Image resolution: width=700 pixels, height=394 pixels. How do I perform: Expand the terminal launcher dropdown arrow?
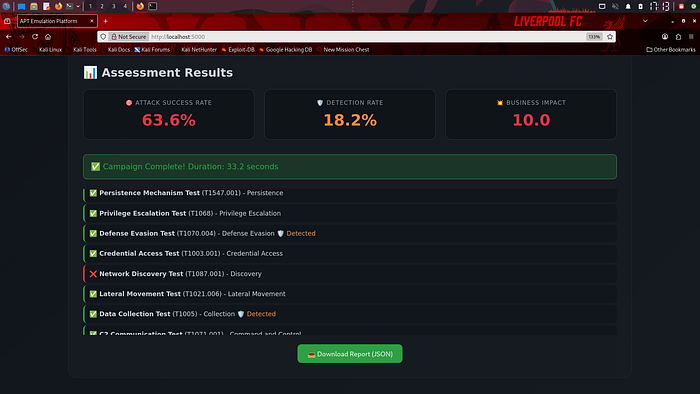[x=78, y=6]
